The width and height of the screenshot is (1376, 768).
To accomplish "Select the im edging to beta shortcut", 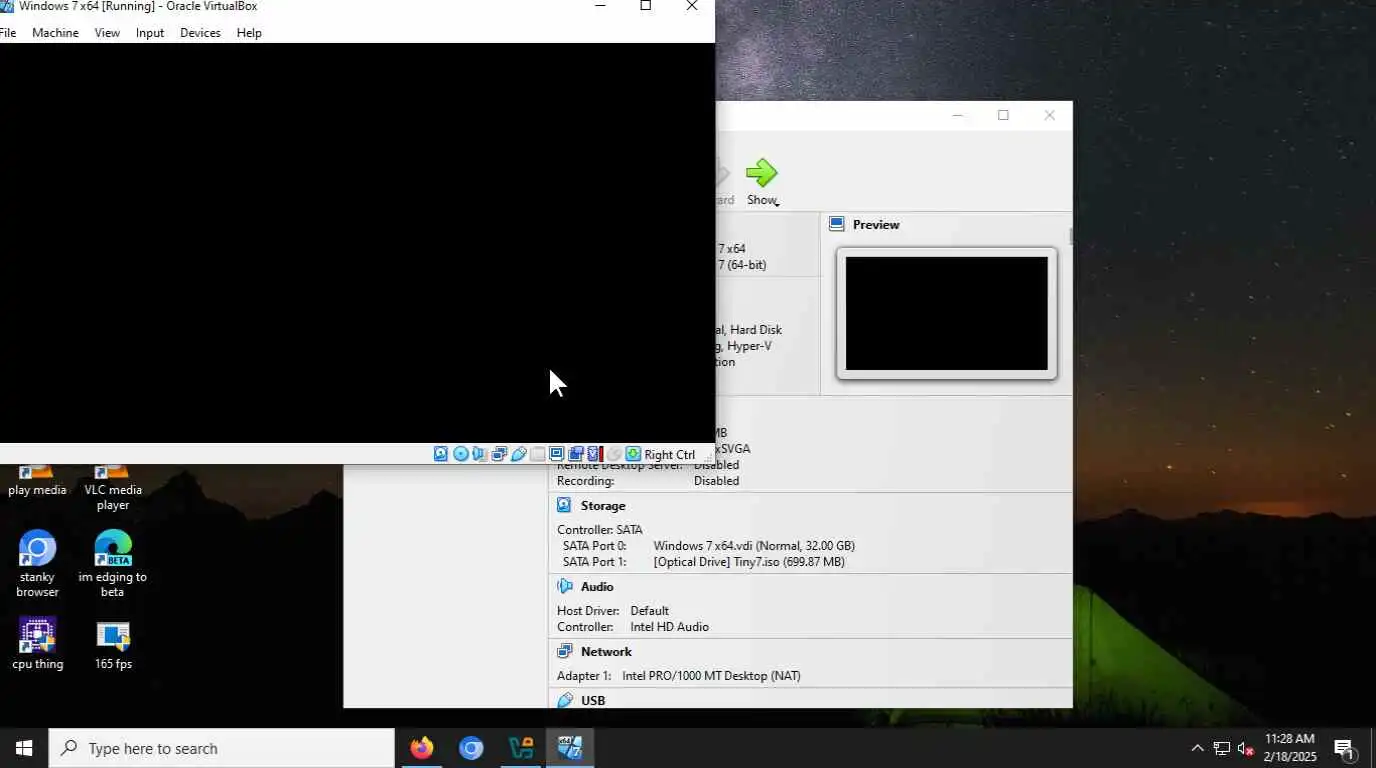I will point(112,564).
